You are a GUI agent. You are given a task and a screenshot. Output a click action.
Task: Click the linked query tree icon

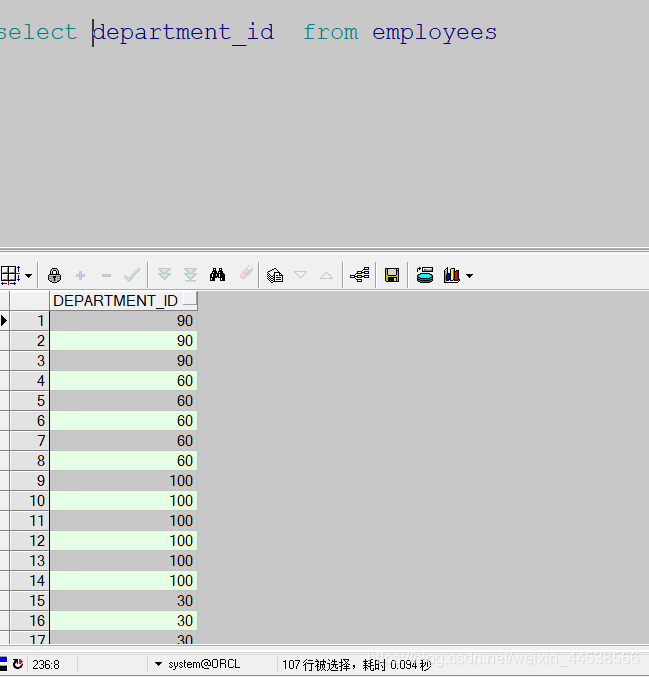click(360, 275)
